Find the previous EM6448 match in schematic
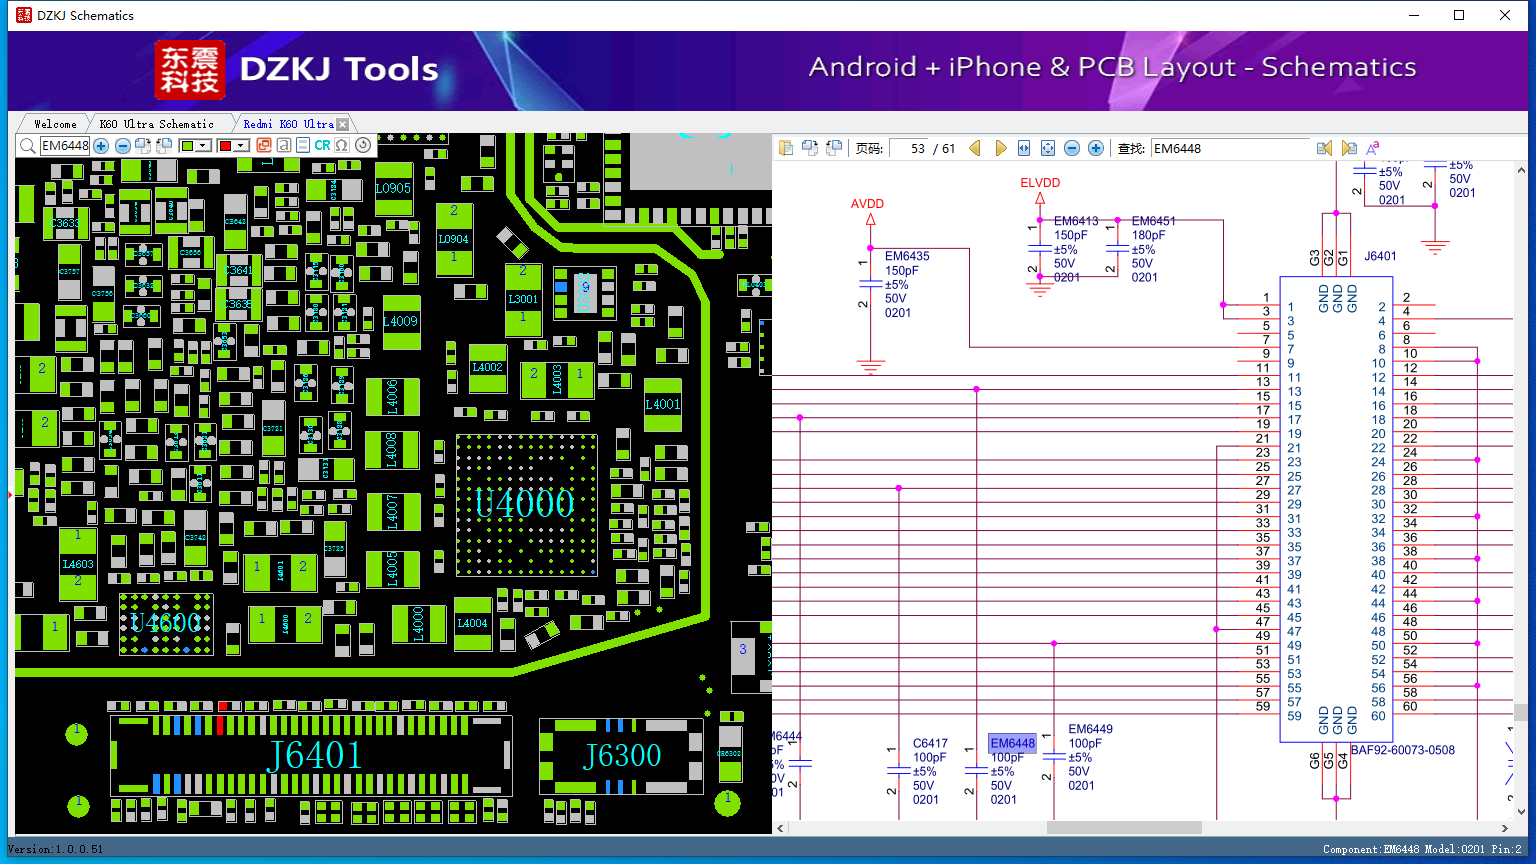The width and height of the screenshot is (1536, 864). [x=1324, y=148]
